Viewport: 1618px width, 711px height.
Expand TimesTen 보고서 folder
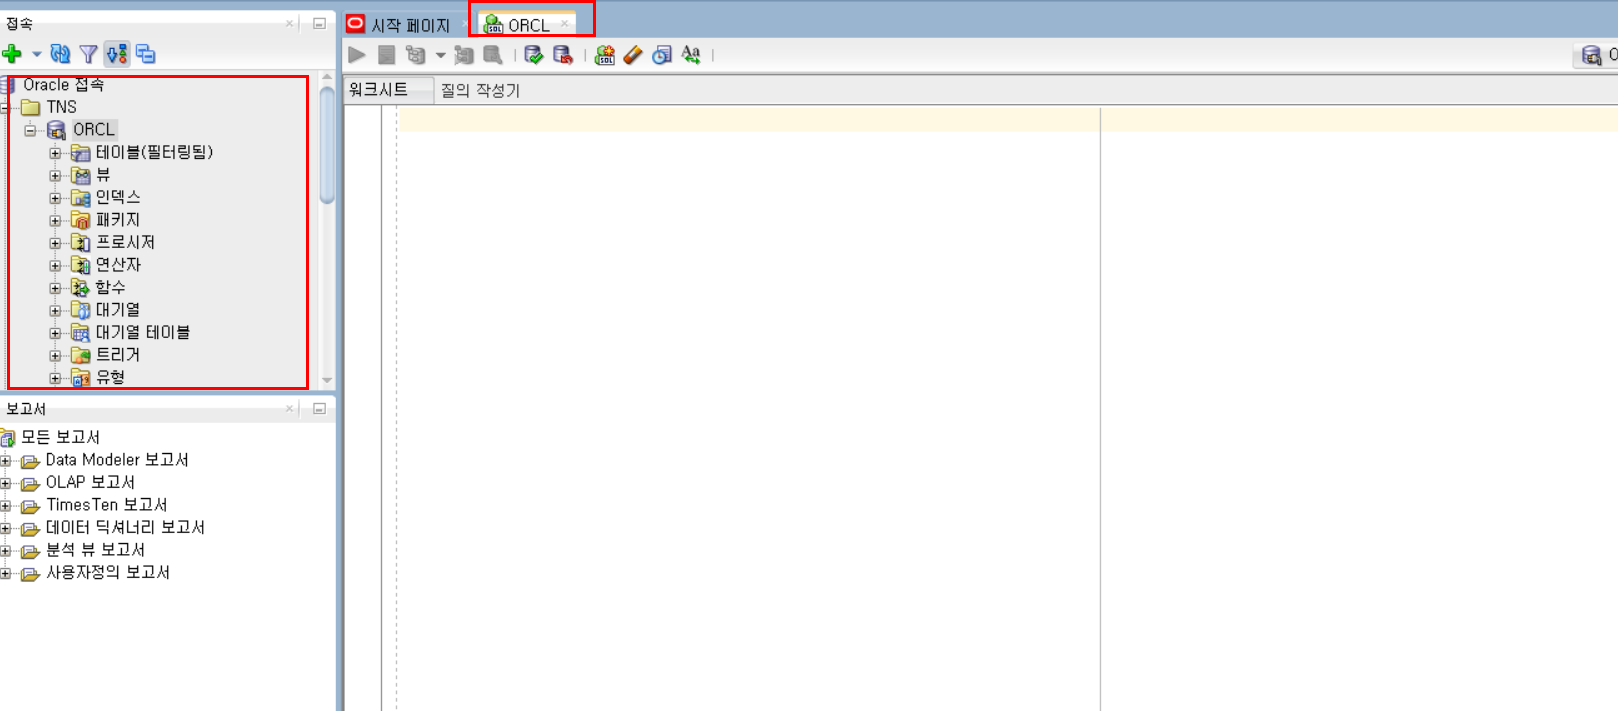(x=6, y=506)
